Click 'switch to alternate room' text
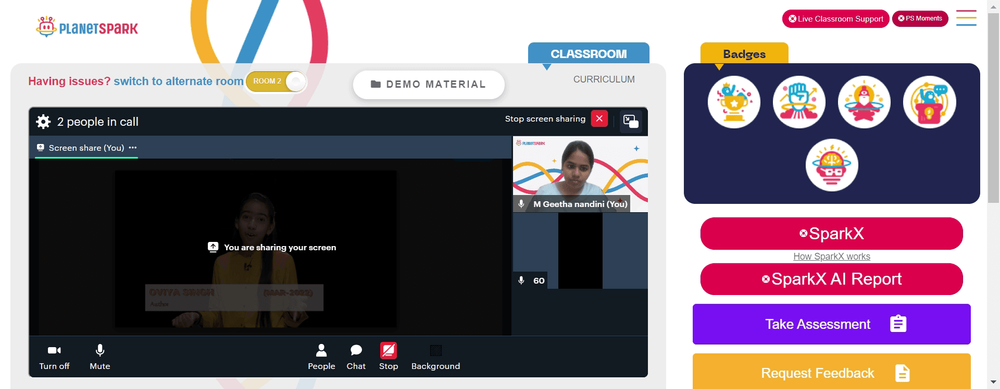Viewport: 1000px width, 389px height. (x=179, y=82)
